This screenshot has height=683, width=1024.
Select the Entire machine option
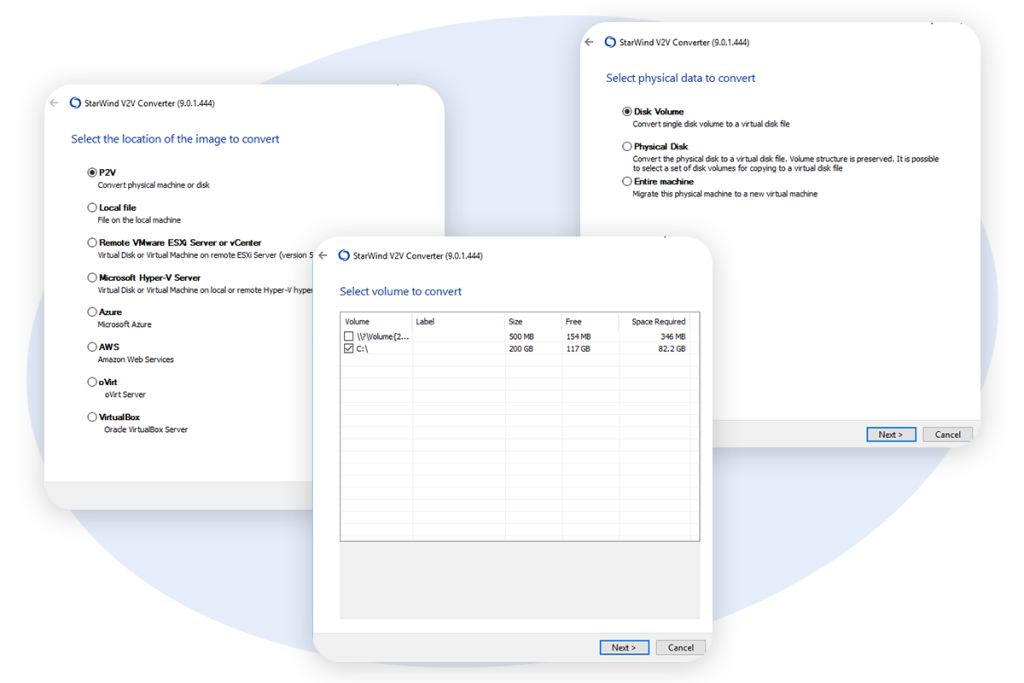(x=627, y=182)
